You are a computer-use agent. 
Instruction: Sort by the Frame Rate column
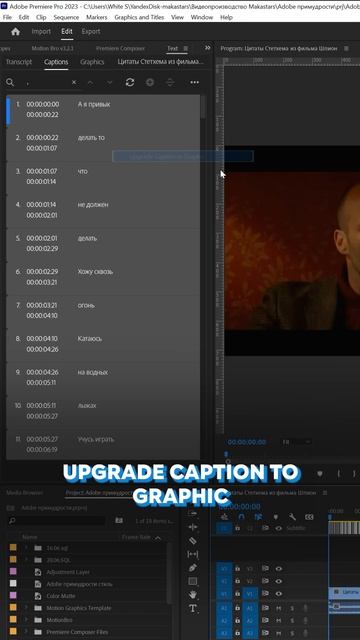coord(136,538)
